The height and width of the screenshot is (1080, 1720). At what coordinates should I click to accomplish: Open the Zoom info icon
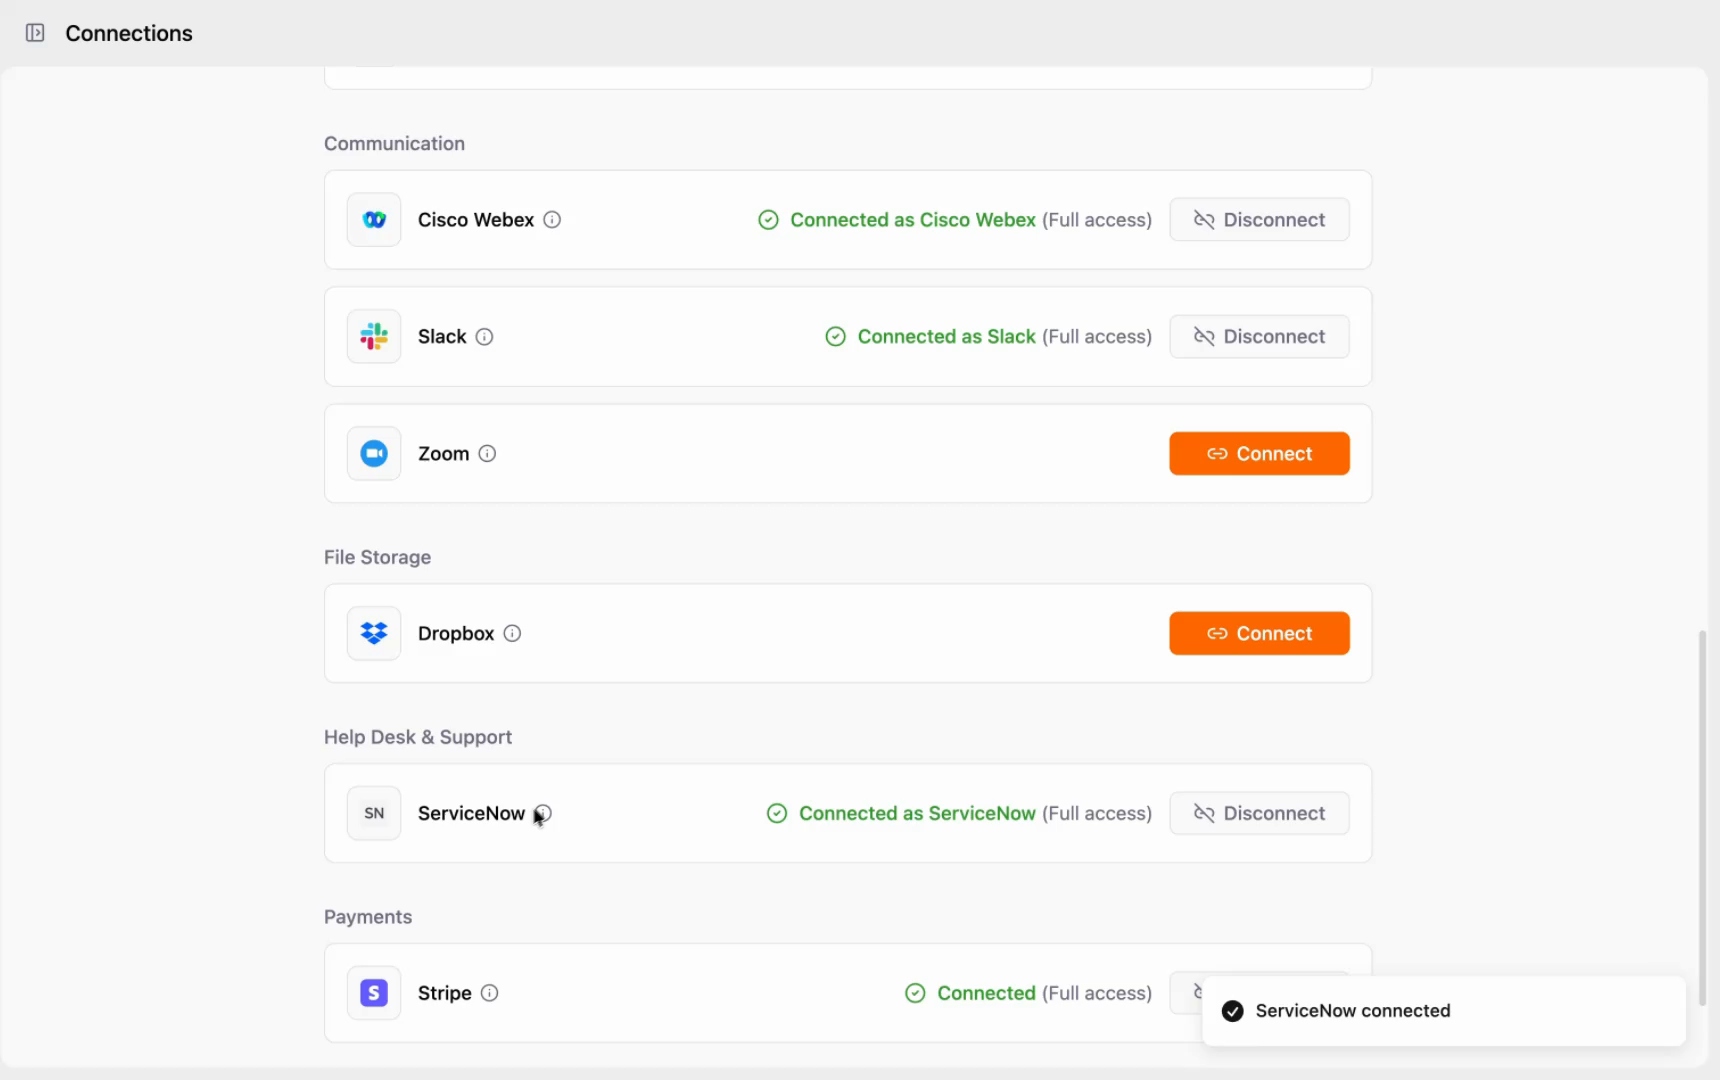pos(487,454)
